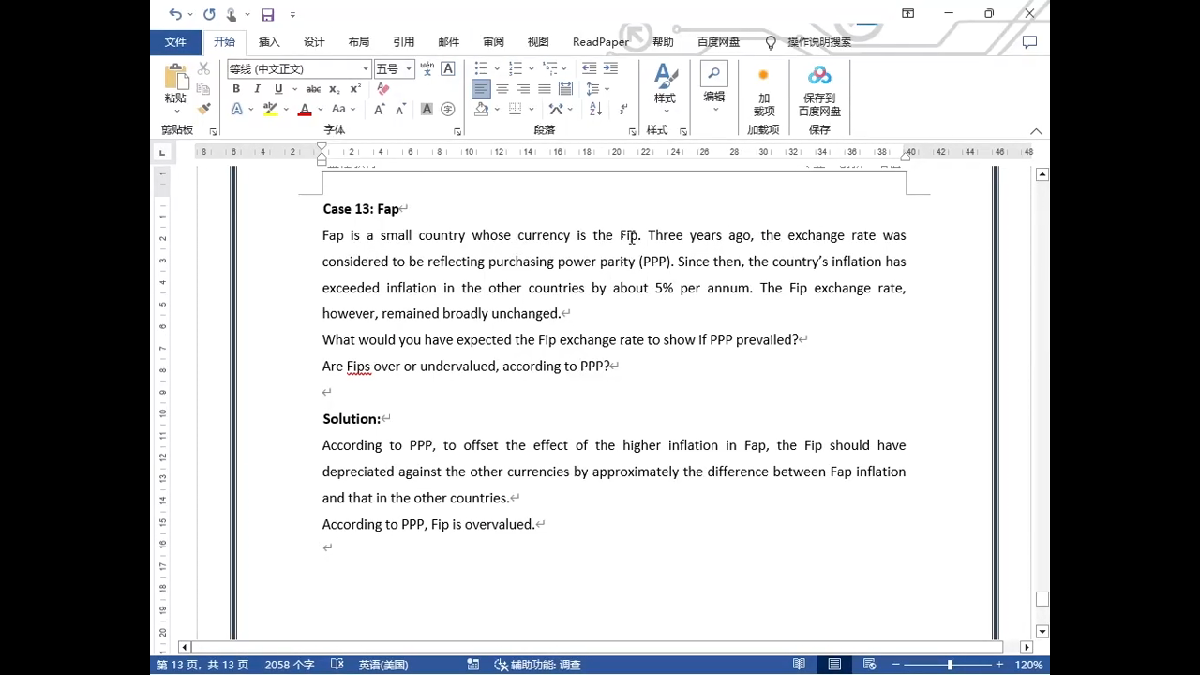Toggle italic formatting
The width and height of the screenshot is (1200, 675).
point(257,89)
